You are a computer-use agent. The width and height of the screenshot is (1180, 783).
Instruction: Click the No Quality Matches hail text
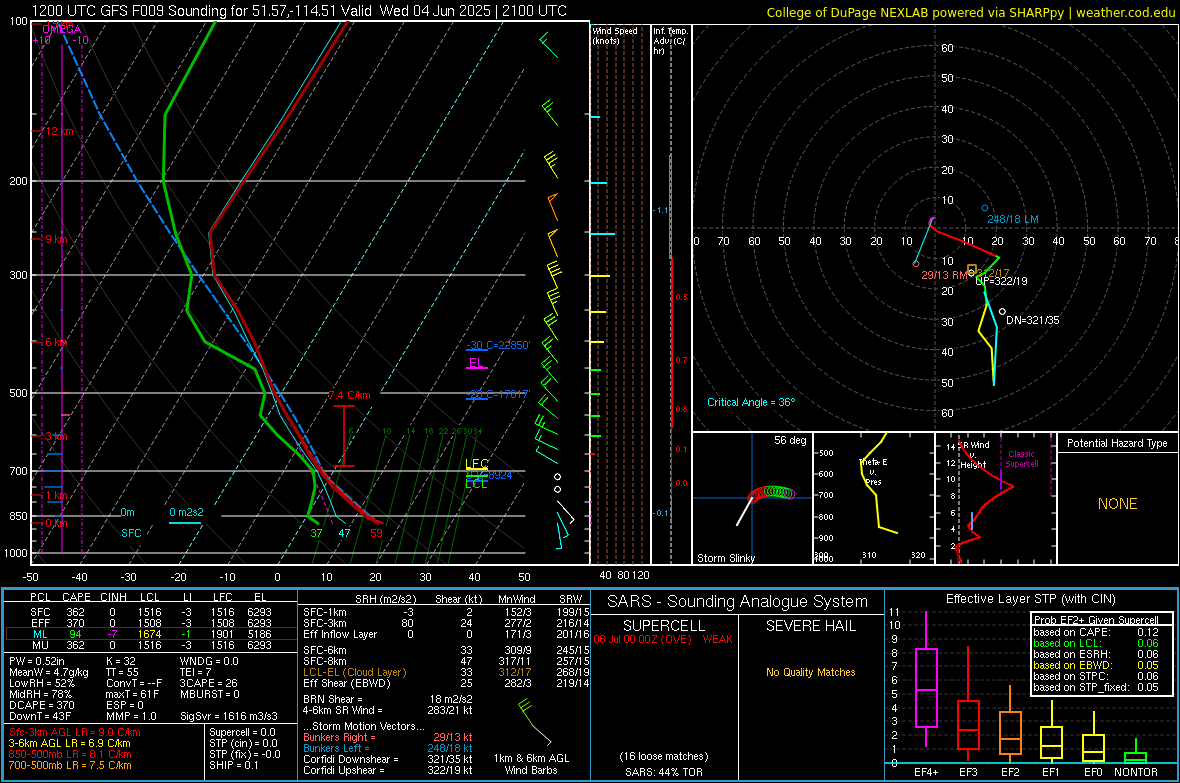(810, 672)
